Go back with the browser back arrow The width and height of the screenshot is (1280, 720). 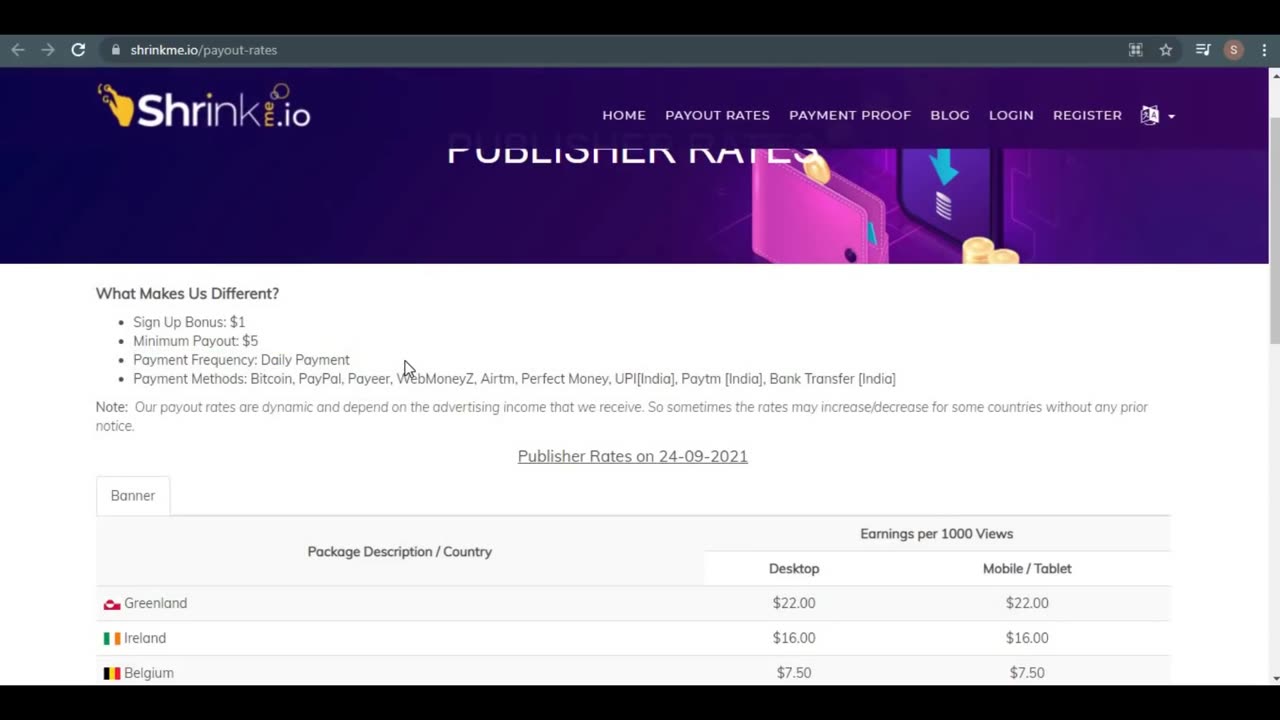(x=18, y=50)
